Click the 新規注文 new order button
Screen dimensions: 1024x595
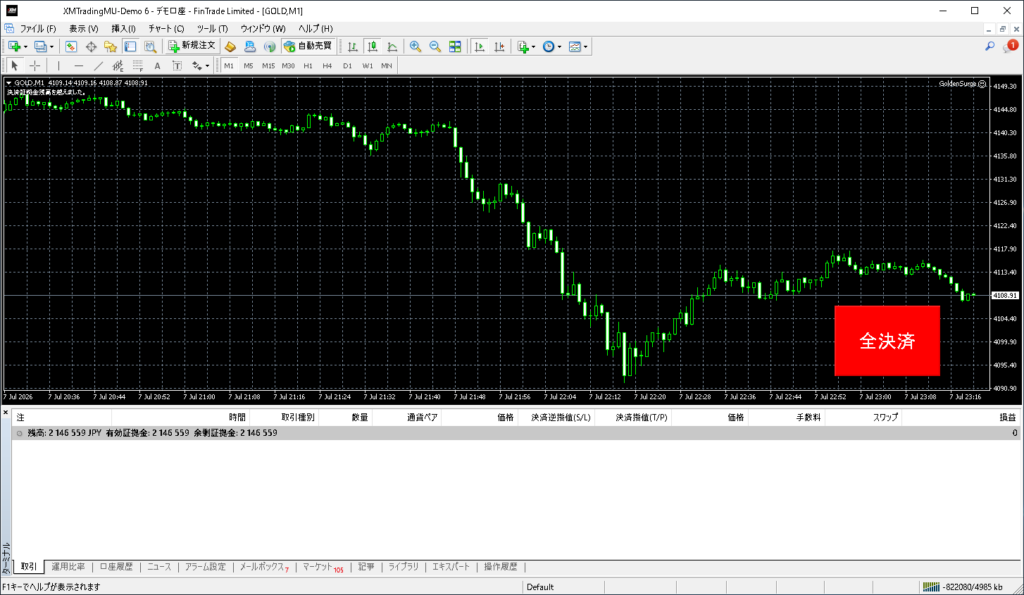click(x=191, y=46)
